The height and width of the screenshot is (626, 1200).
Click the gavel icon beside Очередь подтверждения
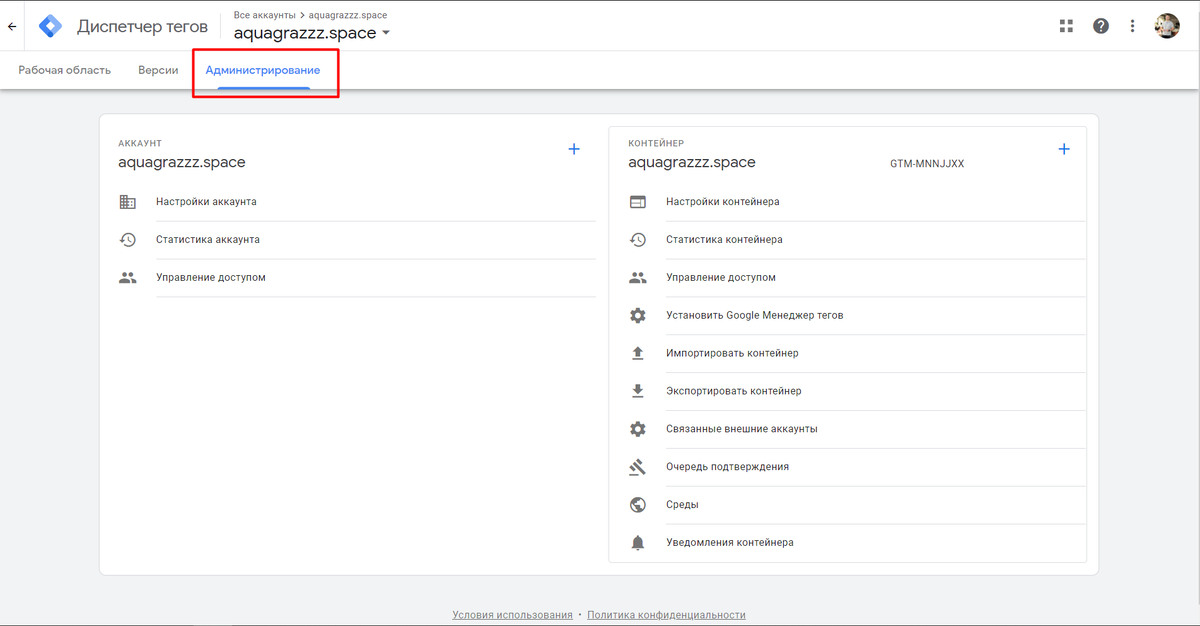point(637,467)
